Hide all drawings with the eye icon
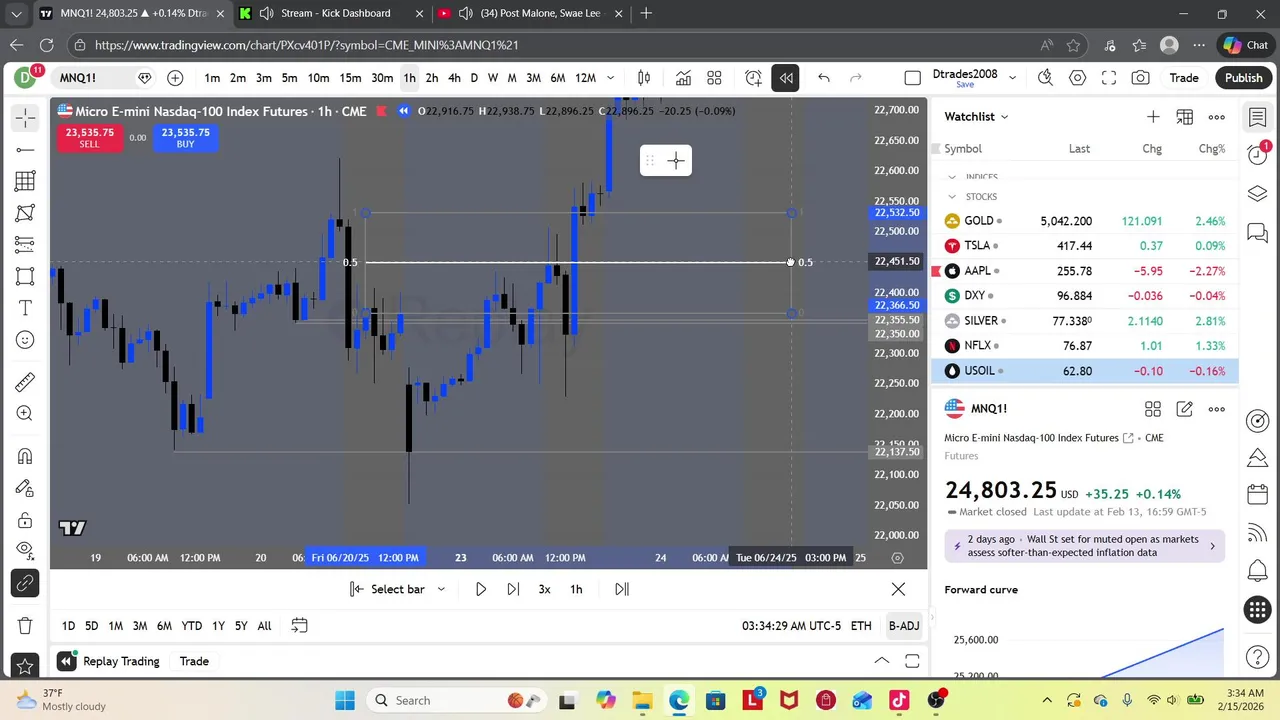This screenshot has height=720, width=1280. click(25, 549)
